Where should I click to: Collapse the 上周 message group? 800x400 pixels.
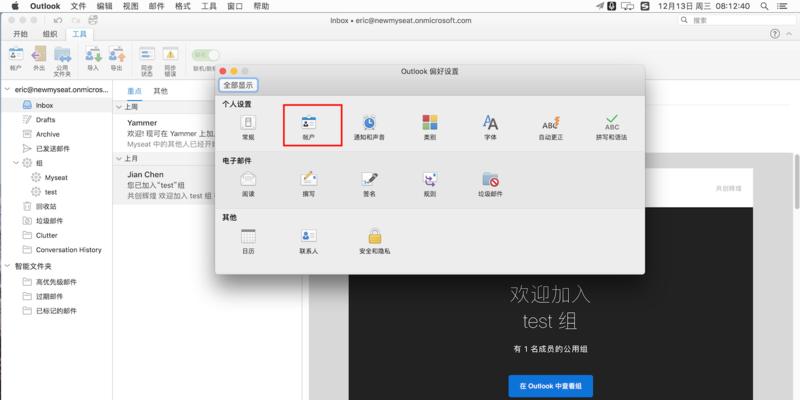[x=118, y=107]
